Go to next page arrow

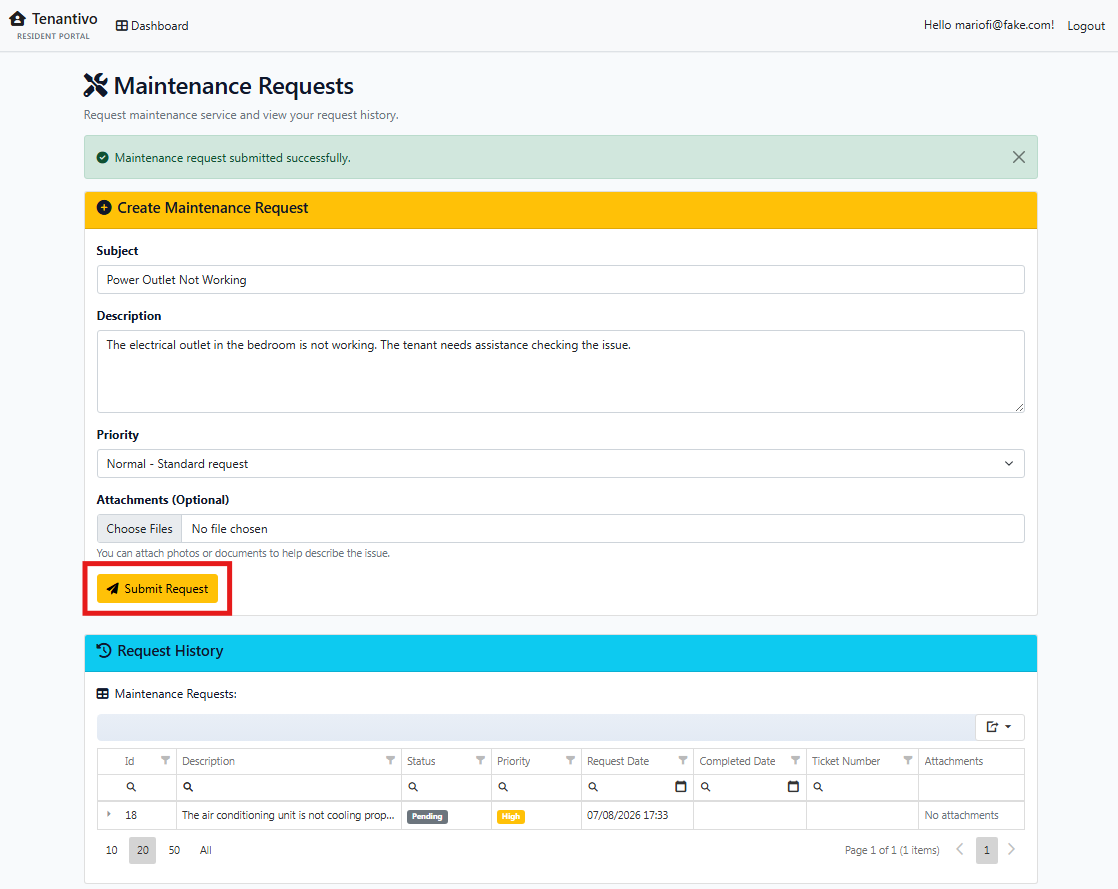1011,849
